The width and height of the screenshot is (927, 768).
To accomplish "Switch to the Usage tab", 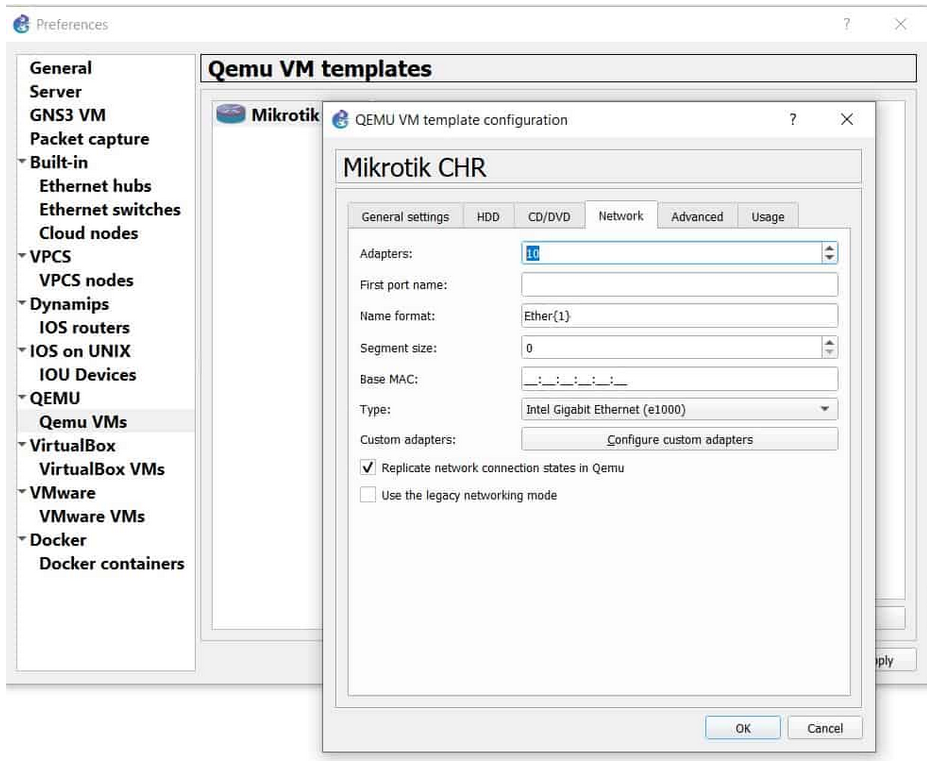I will click(x=768, y=217).
